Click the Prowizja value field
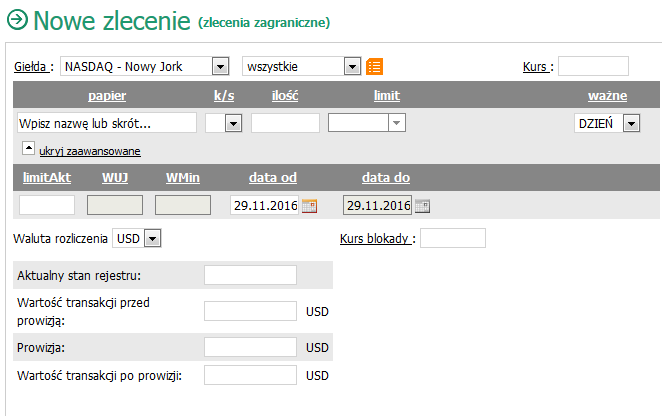The image size is (662, 416). [250, 347]
